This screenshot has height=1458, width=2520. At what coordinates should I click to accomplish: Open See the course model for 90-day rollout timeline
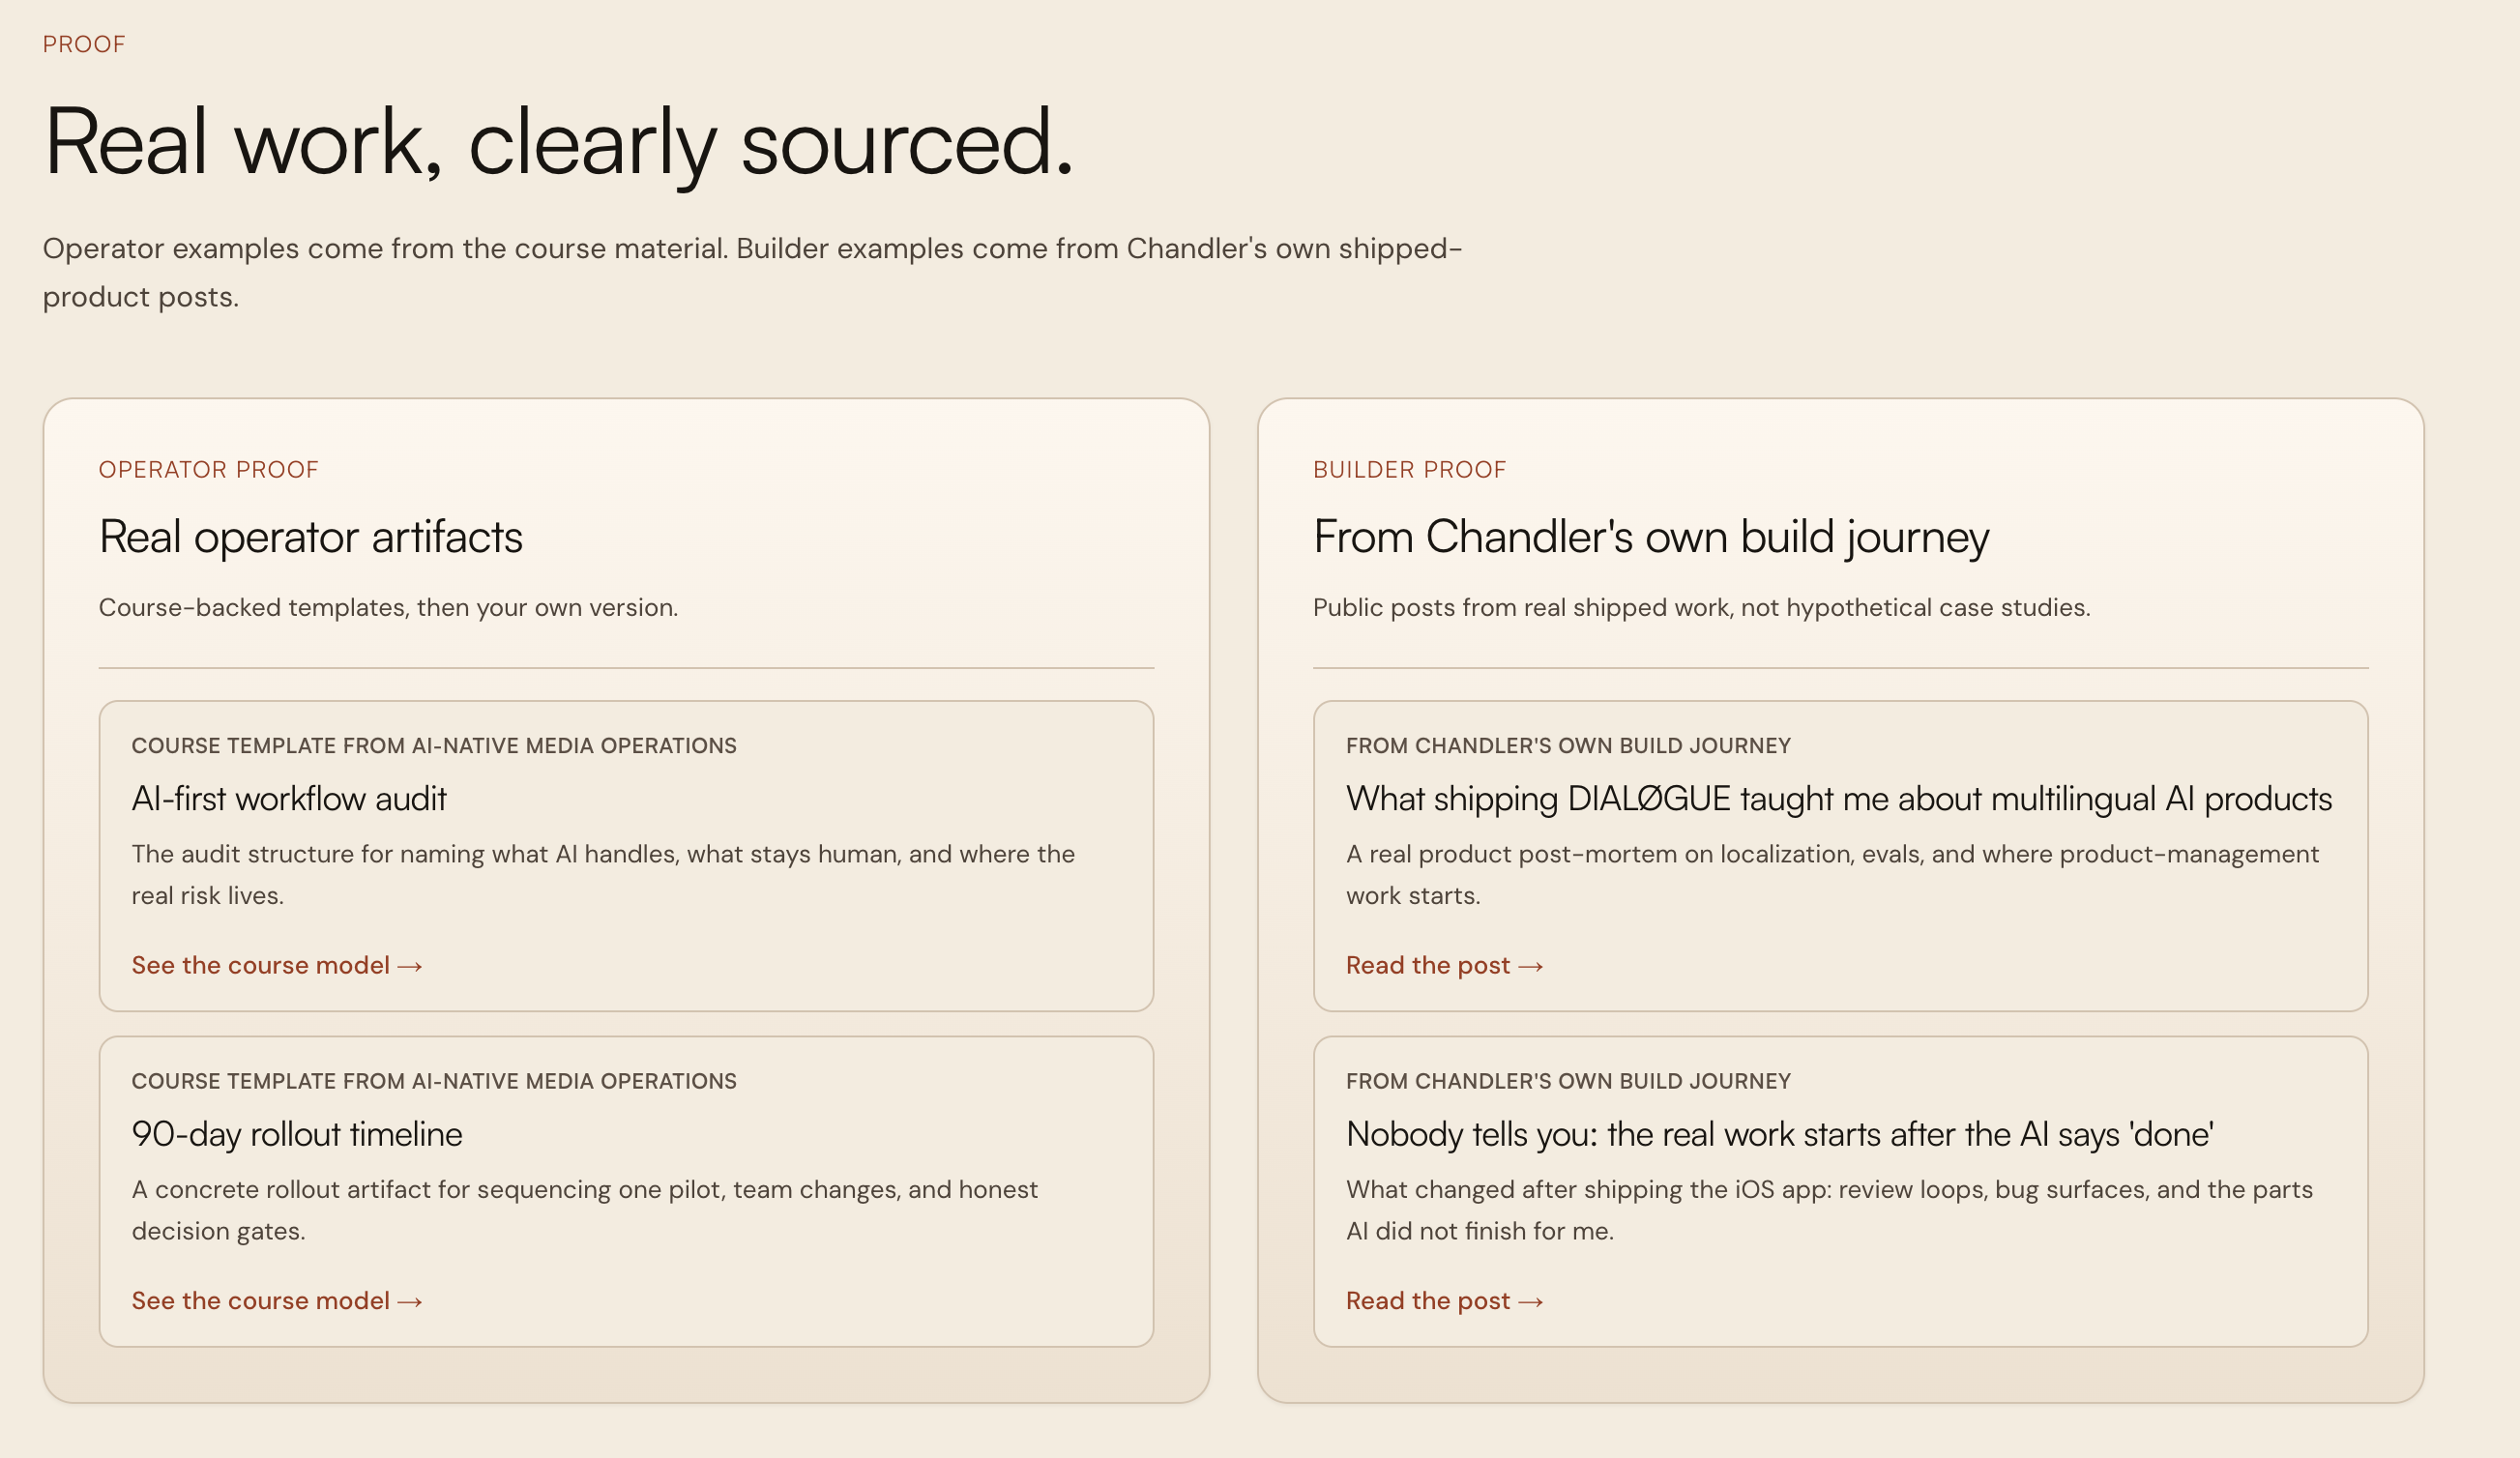click(277, 1300)
